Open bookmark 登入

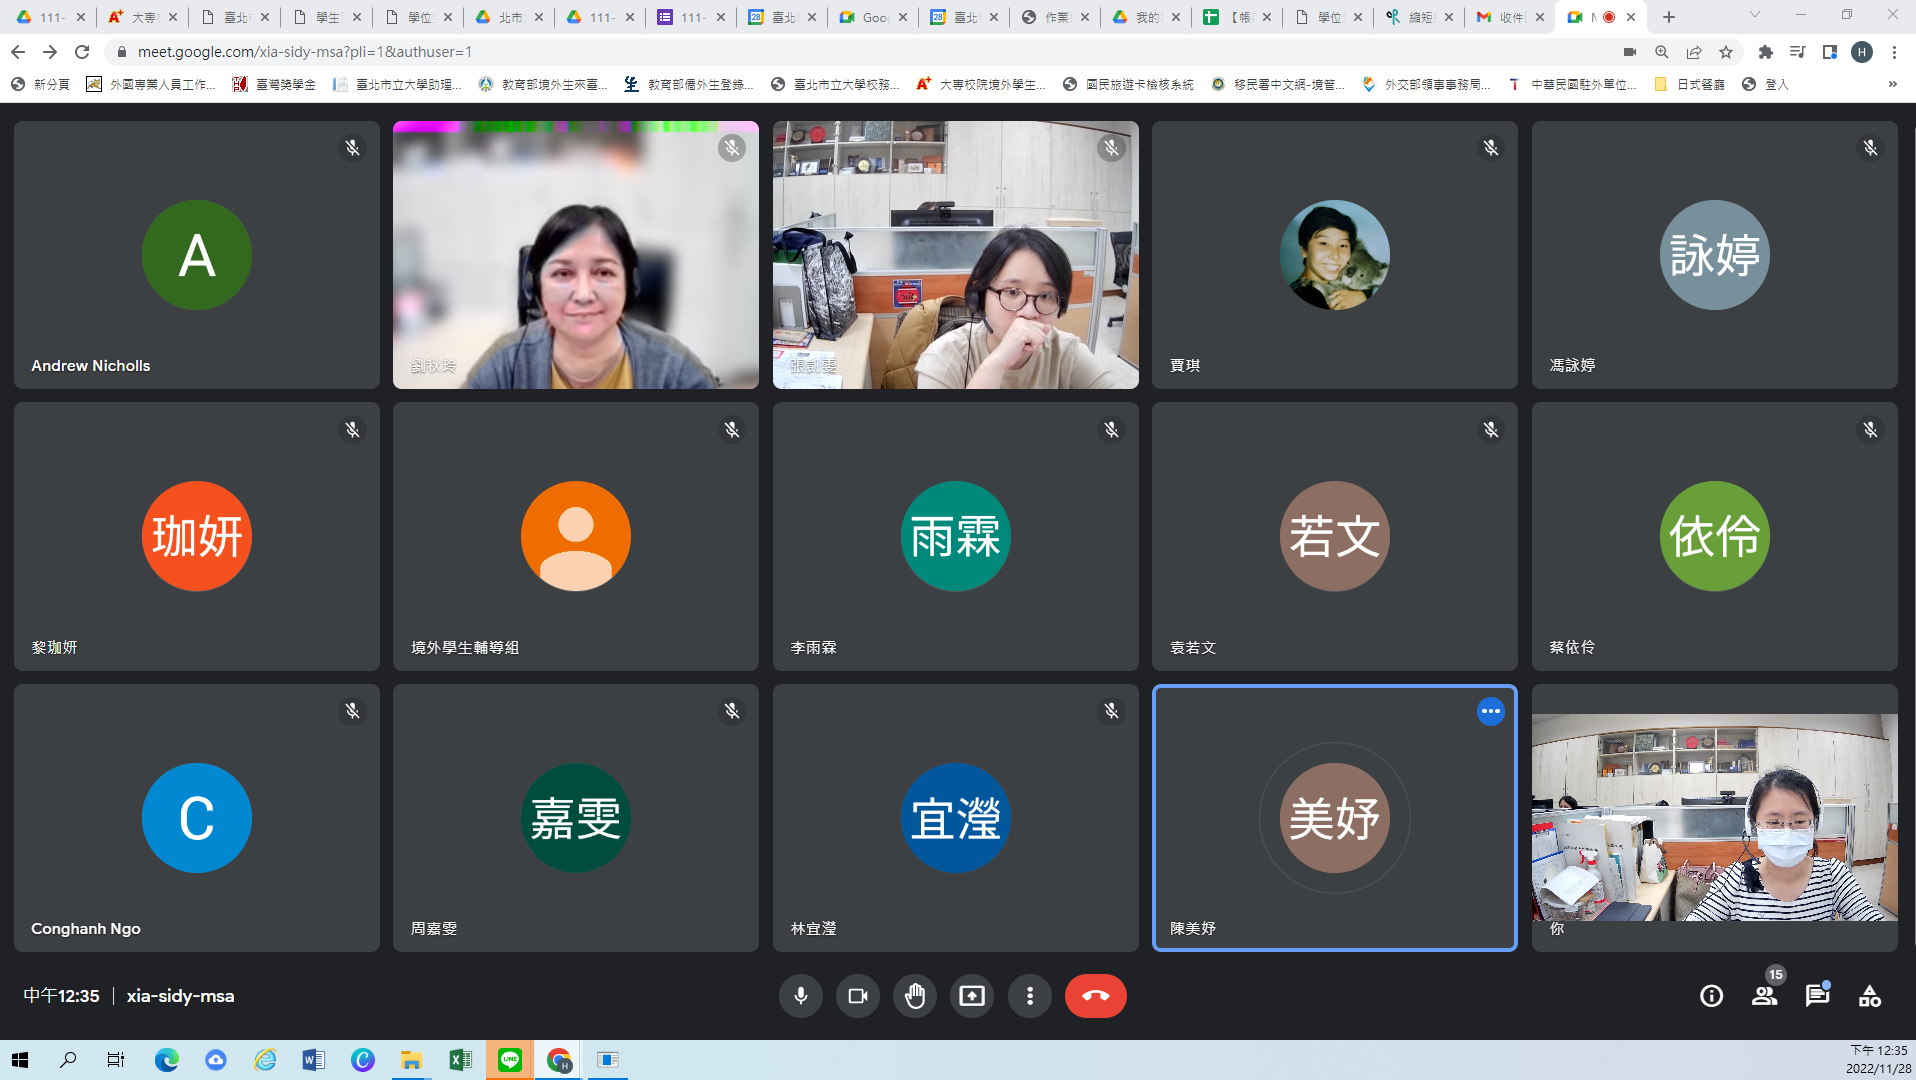(x=1765, y=85)
